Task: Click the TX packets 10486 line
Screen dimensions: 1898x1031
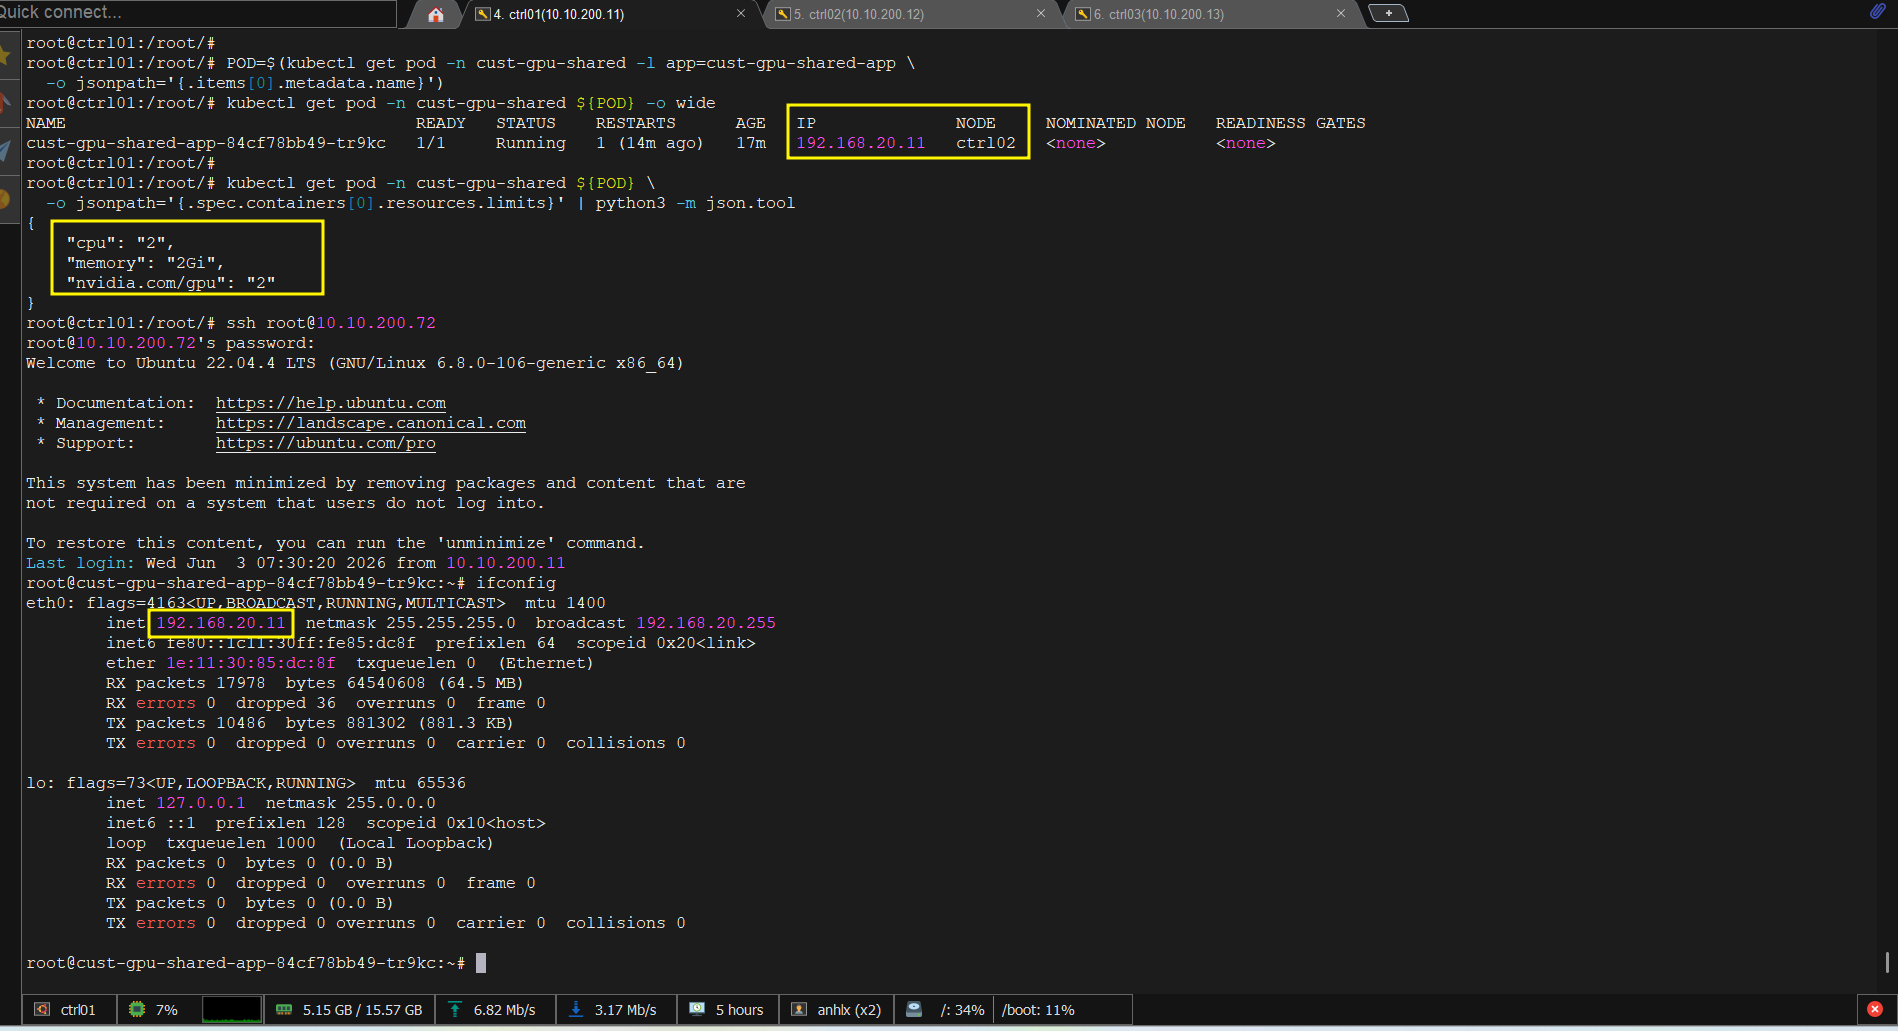Action: tap(310, 723)
